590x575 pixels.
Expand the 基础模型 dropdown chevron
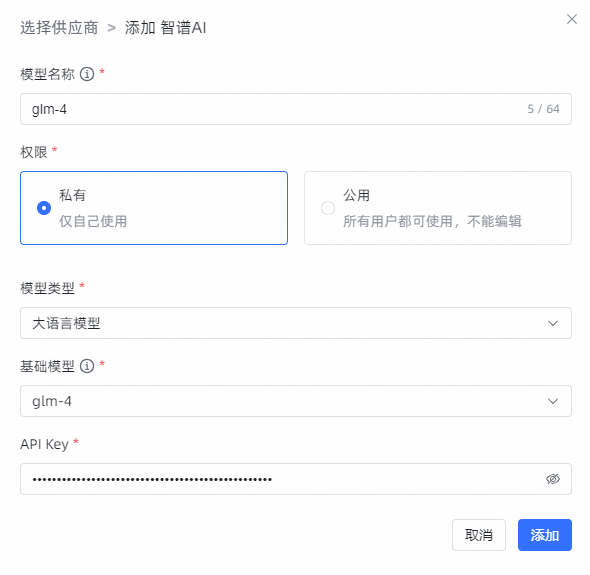point(553,401)
